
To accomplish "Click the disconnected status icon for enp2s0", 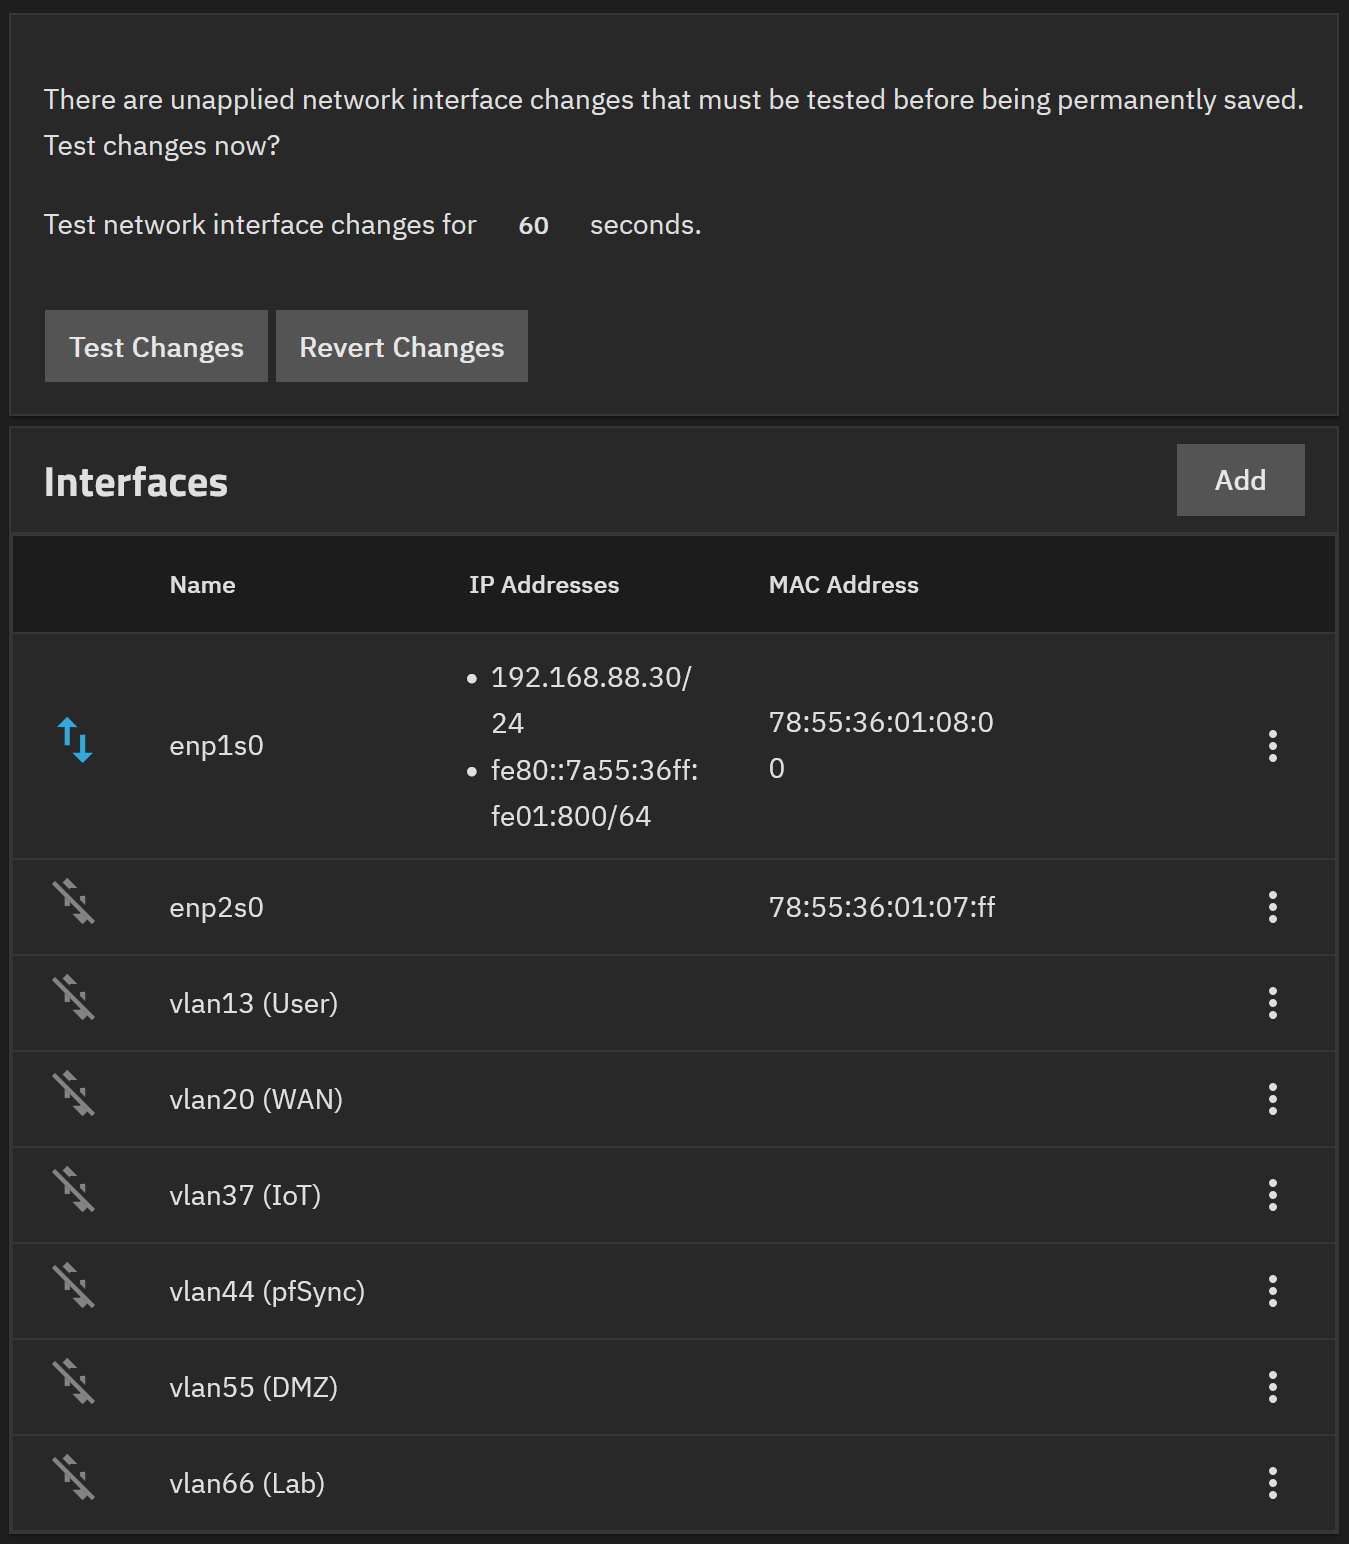I will (74, 901).
